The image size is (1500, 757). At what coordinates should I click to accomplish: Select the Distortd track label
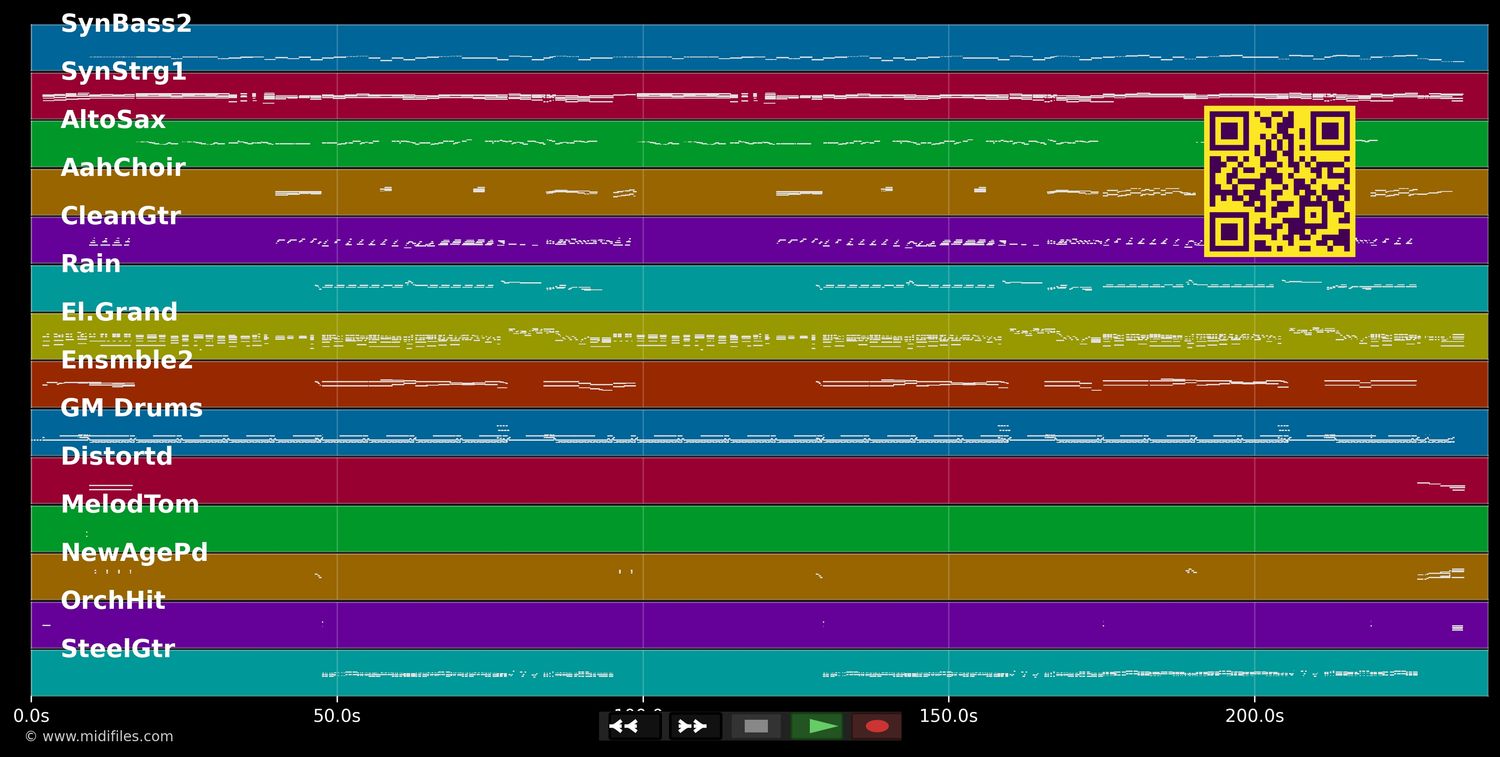pyautogui.click(x=116, y=456)
